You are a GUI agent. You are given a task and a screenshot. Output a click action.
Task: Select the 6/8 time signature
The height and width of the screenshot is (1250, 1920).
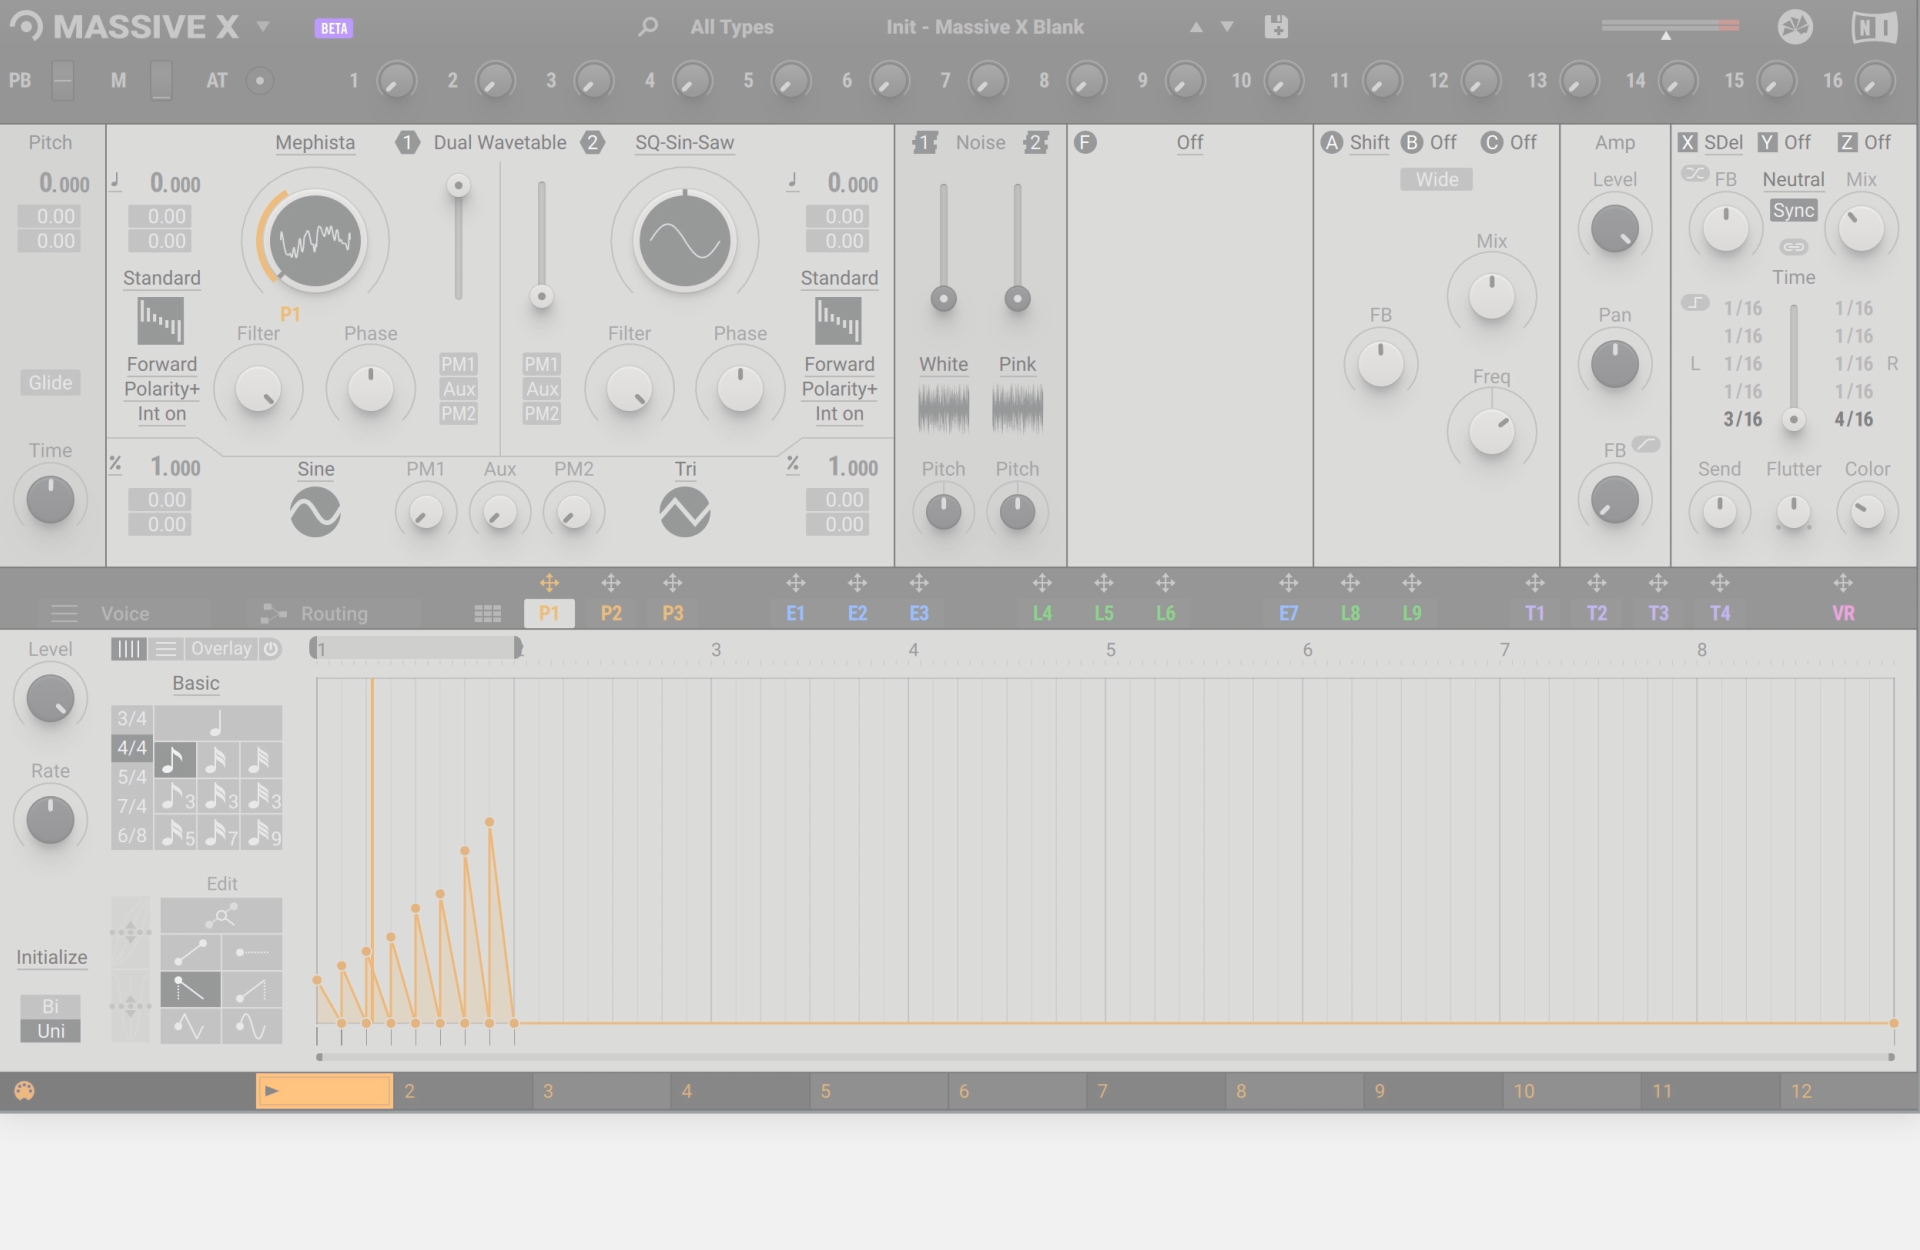[132, 835]
